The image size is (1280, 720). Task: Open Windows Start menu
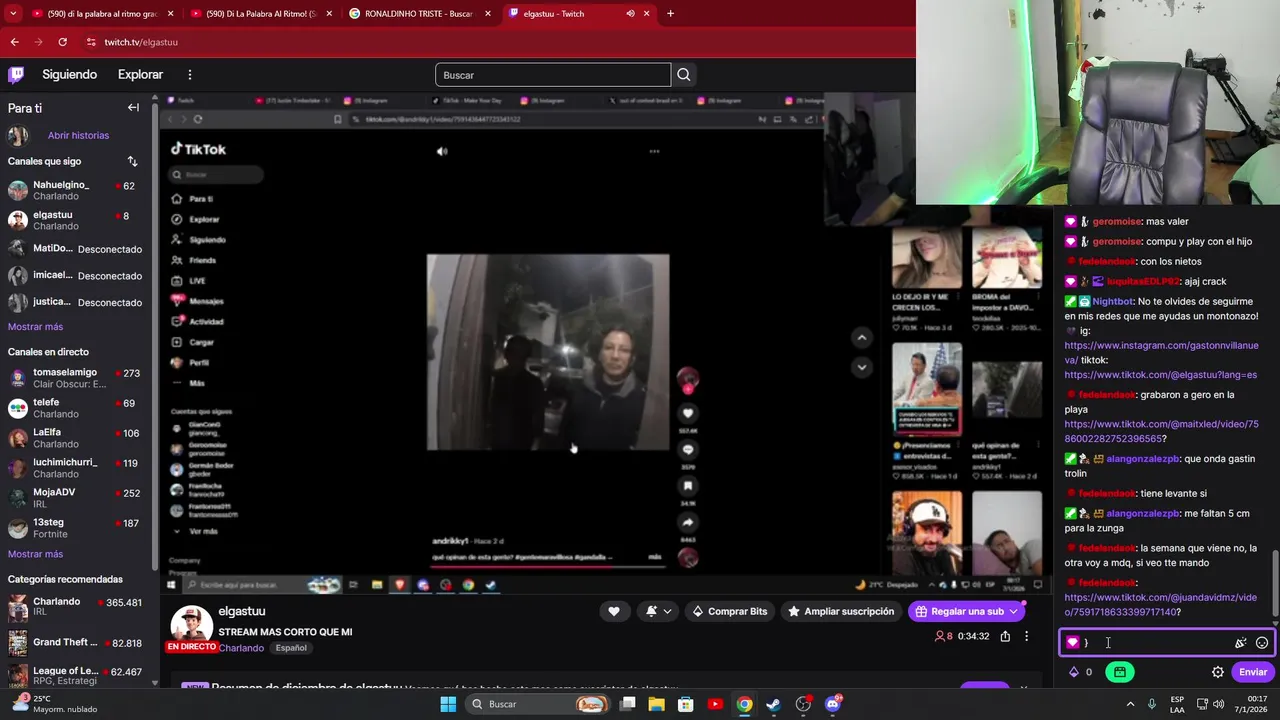(448, 704)
